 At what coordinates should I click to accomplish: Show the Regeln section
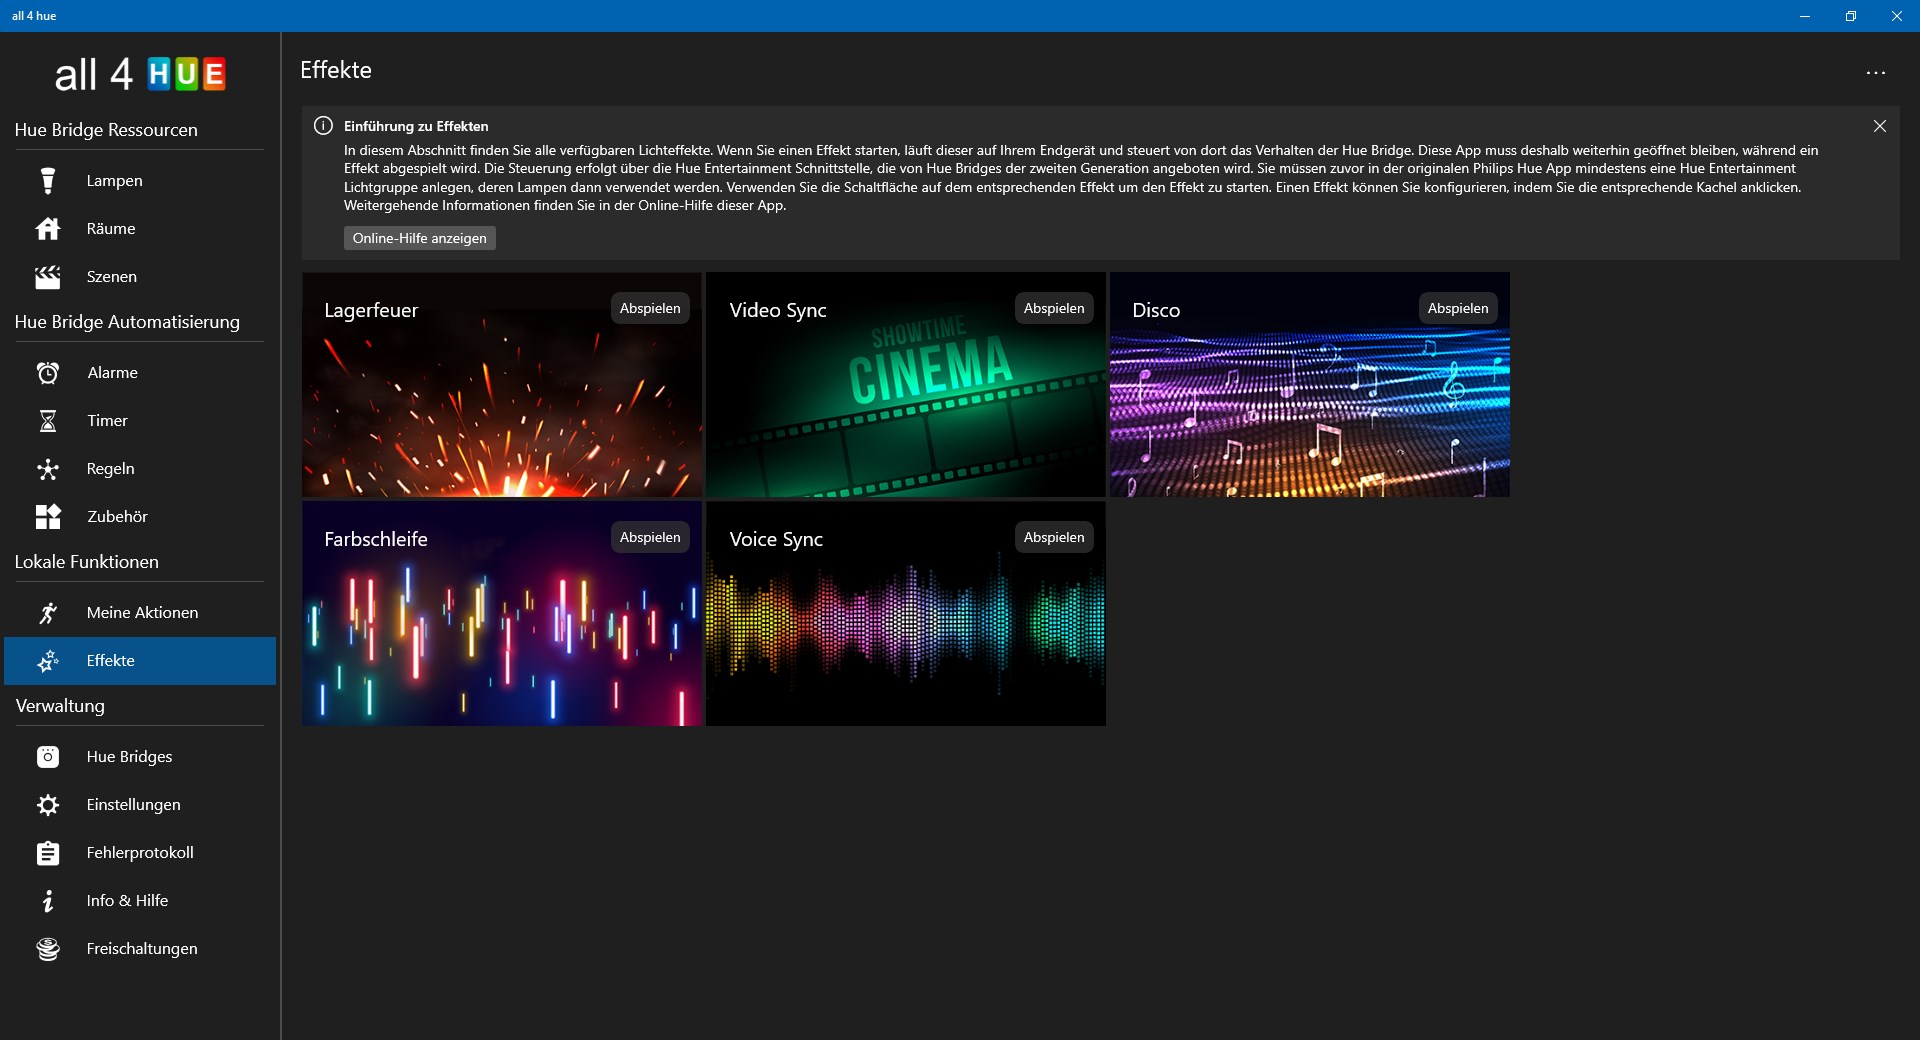click(x=140, y=469)
